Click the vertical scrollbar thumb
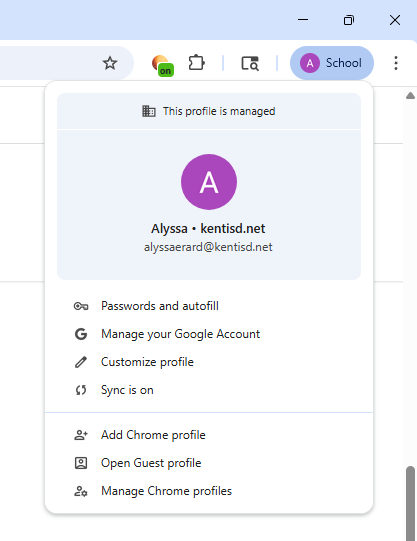Image resolution: width=417 pixels, height=541 pixels. [x=410, y=503]
